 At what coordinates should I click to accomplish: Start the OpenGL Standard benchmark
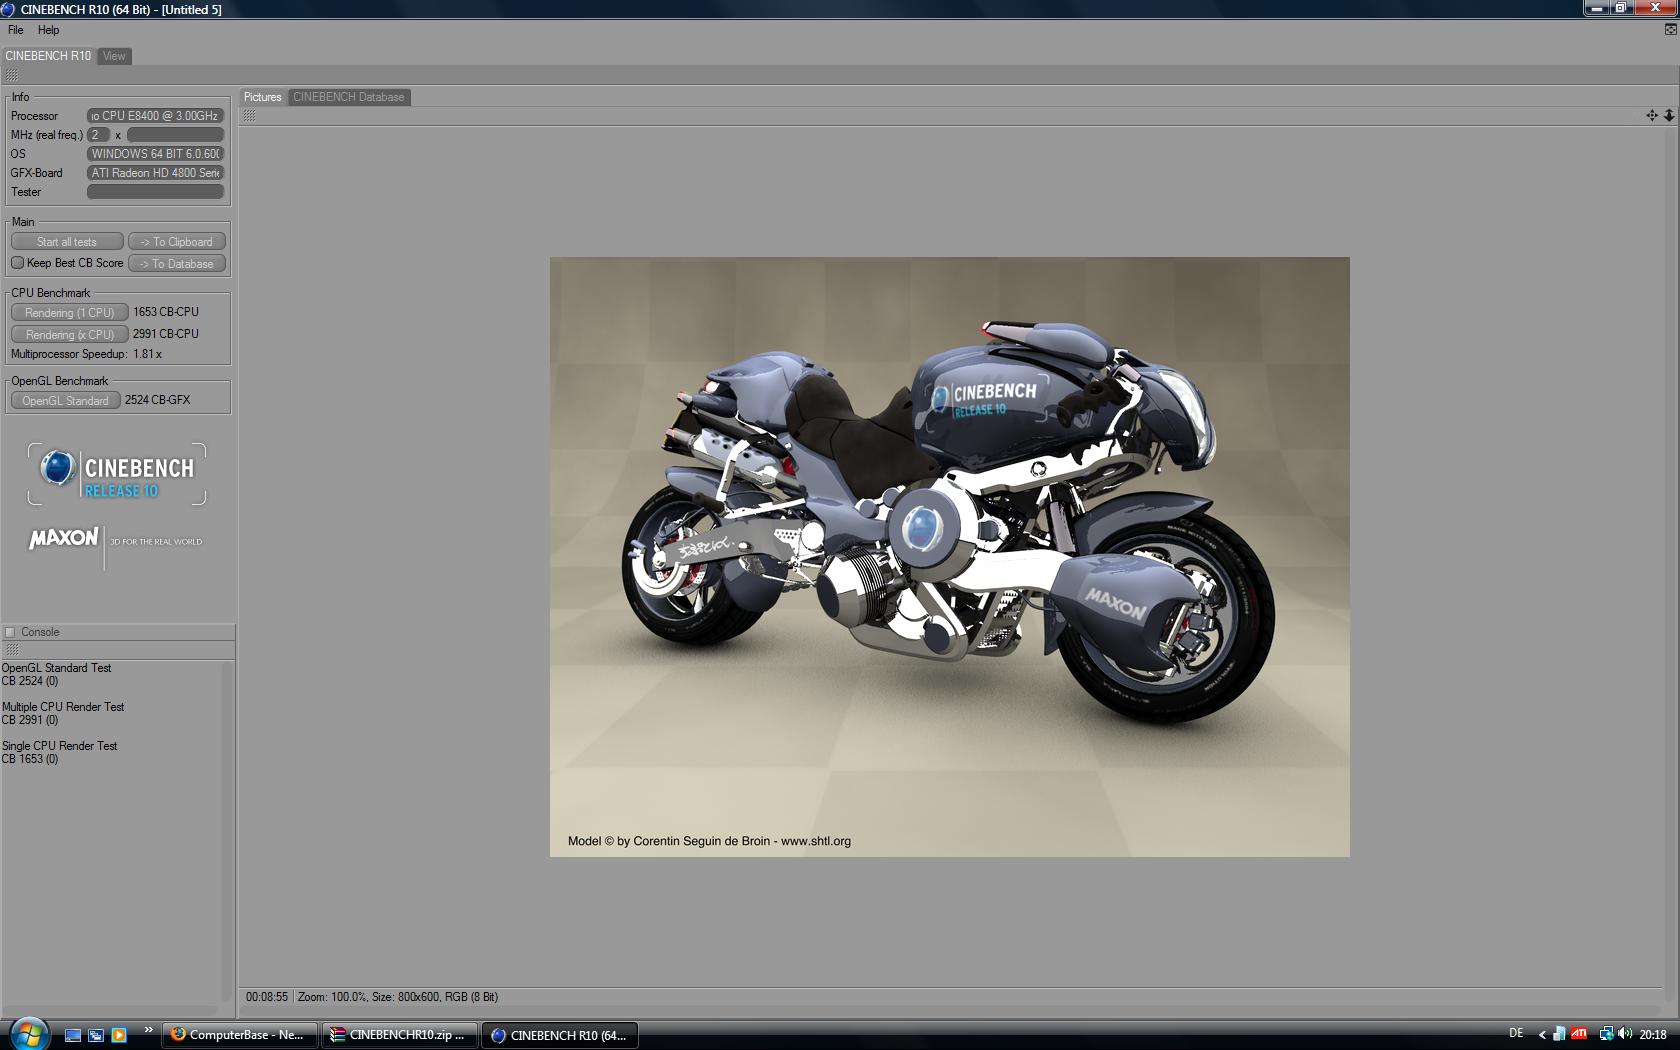click(65, 401)
